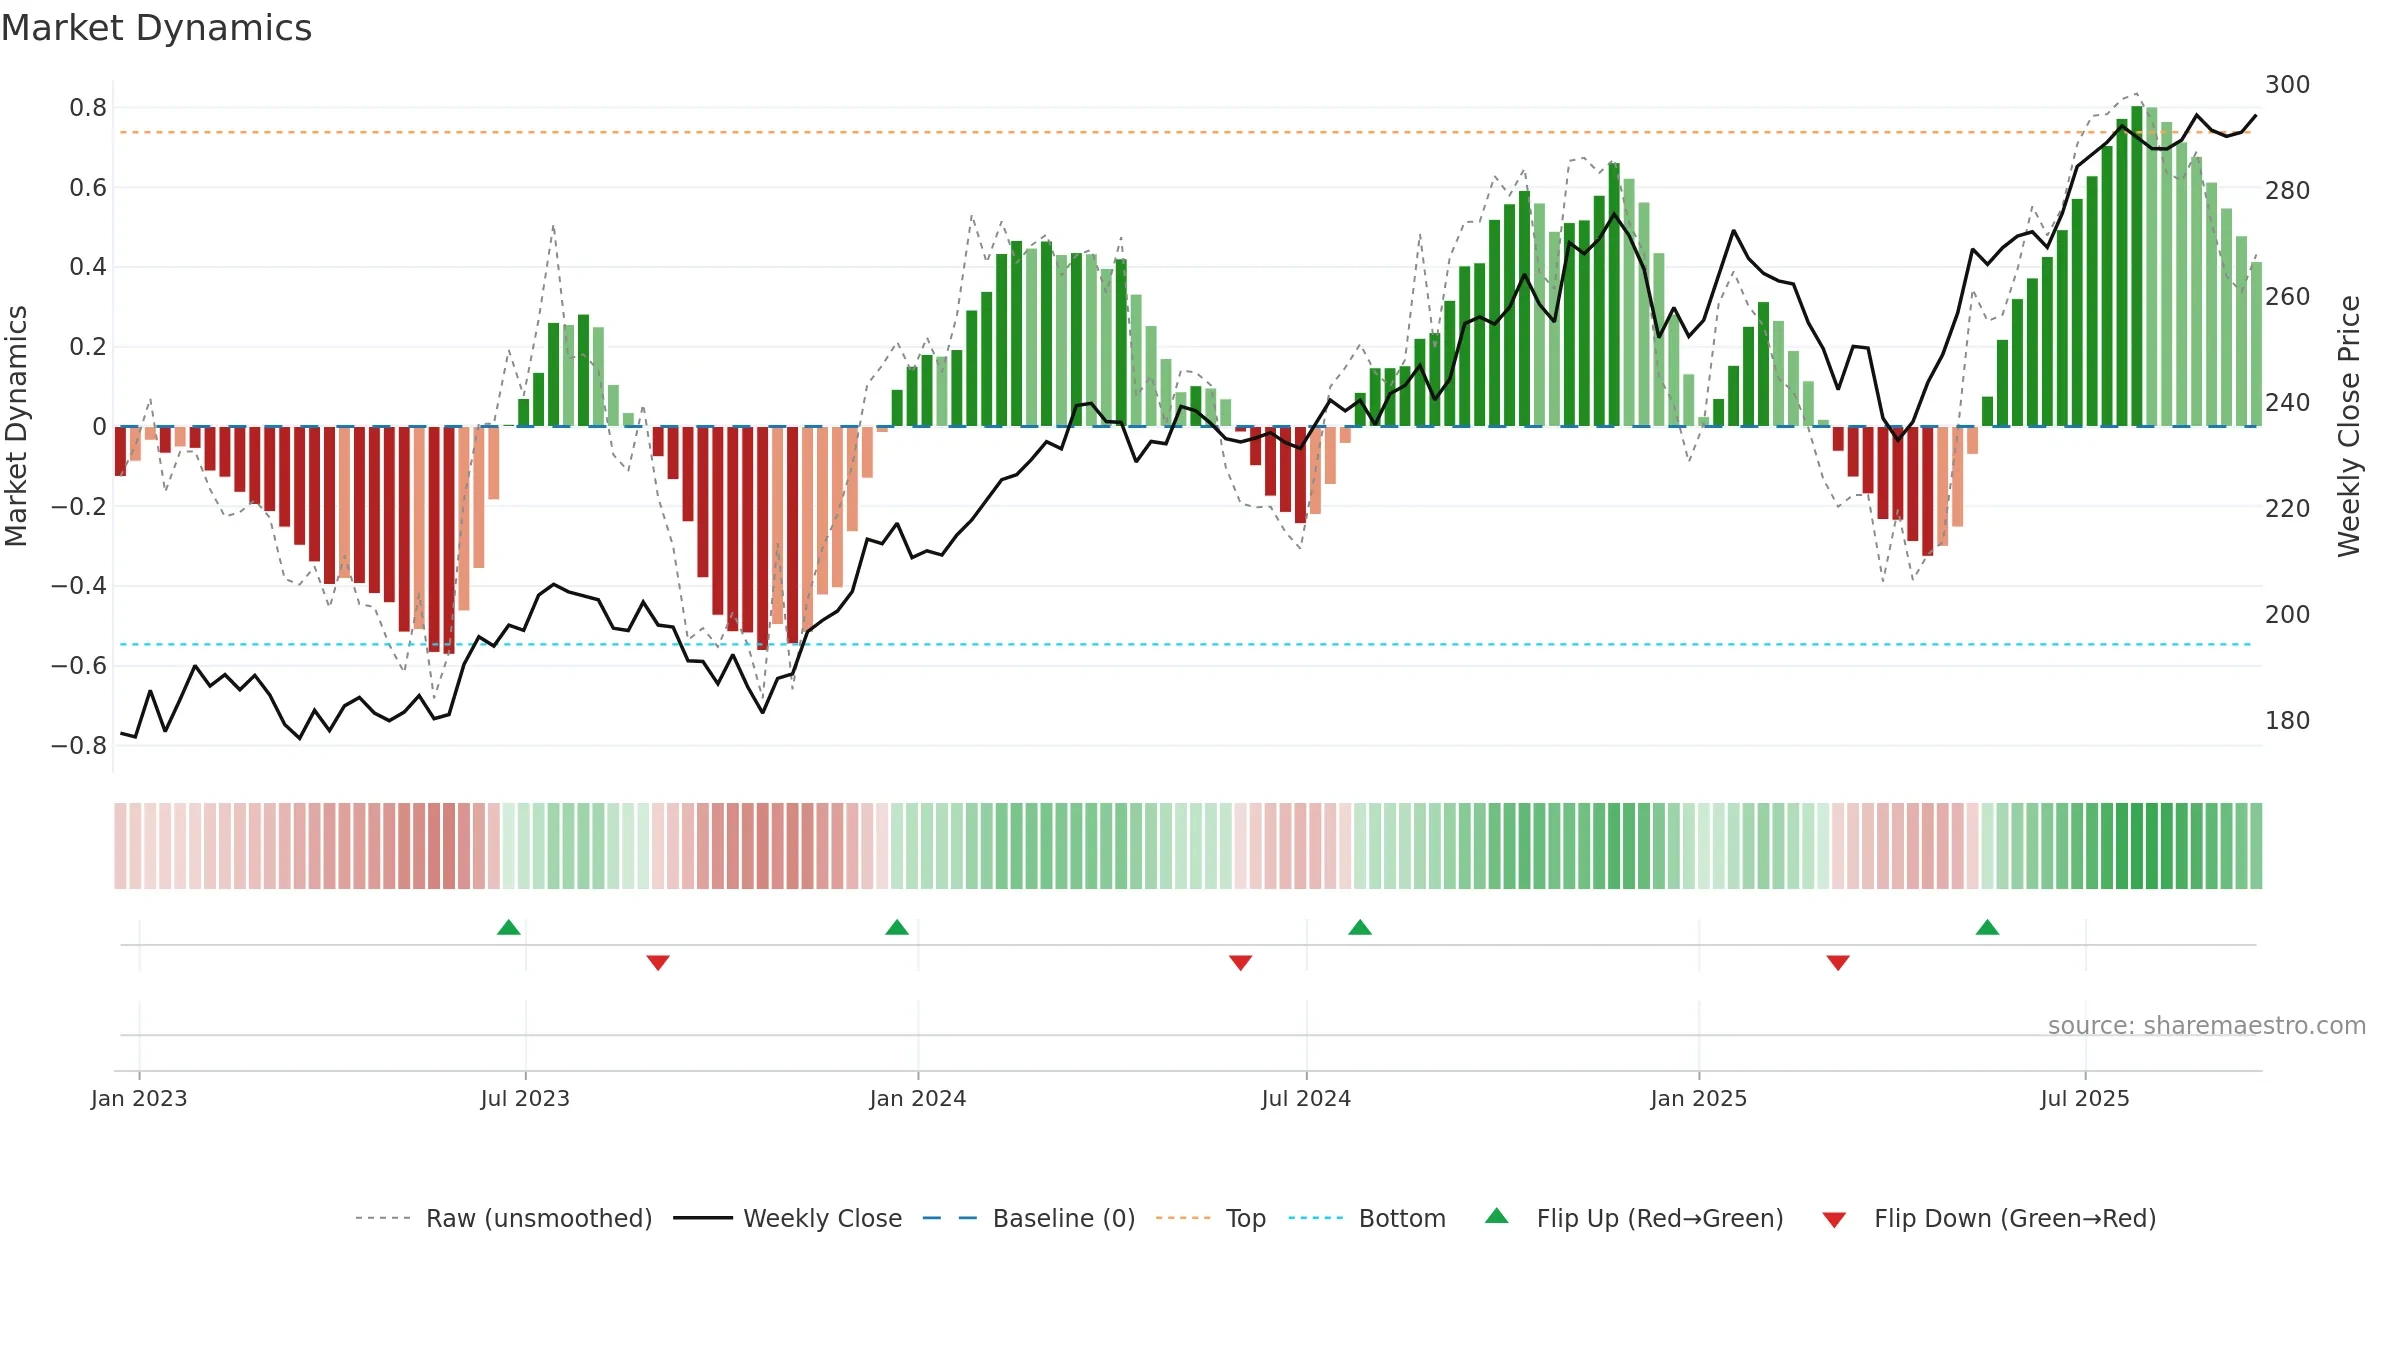Select the flip-up marker just before Jan 2024
Image resolution: width=2400 pixels, height=1350 pixels.
pyautogui.click(x=897, y=927)
